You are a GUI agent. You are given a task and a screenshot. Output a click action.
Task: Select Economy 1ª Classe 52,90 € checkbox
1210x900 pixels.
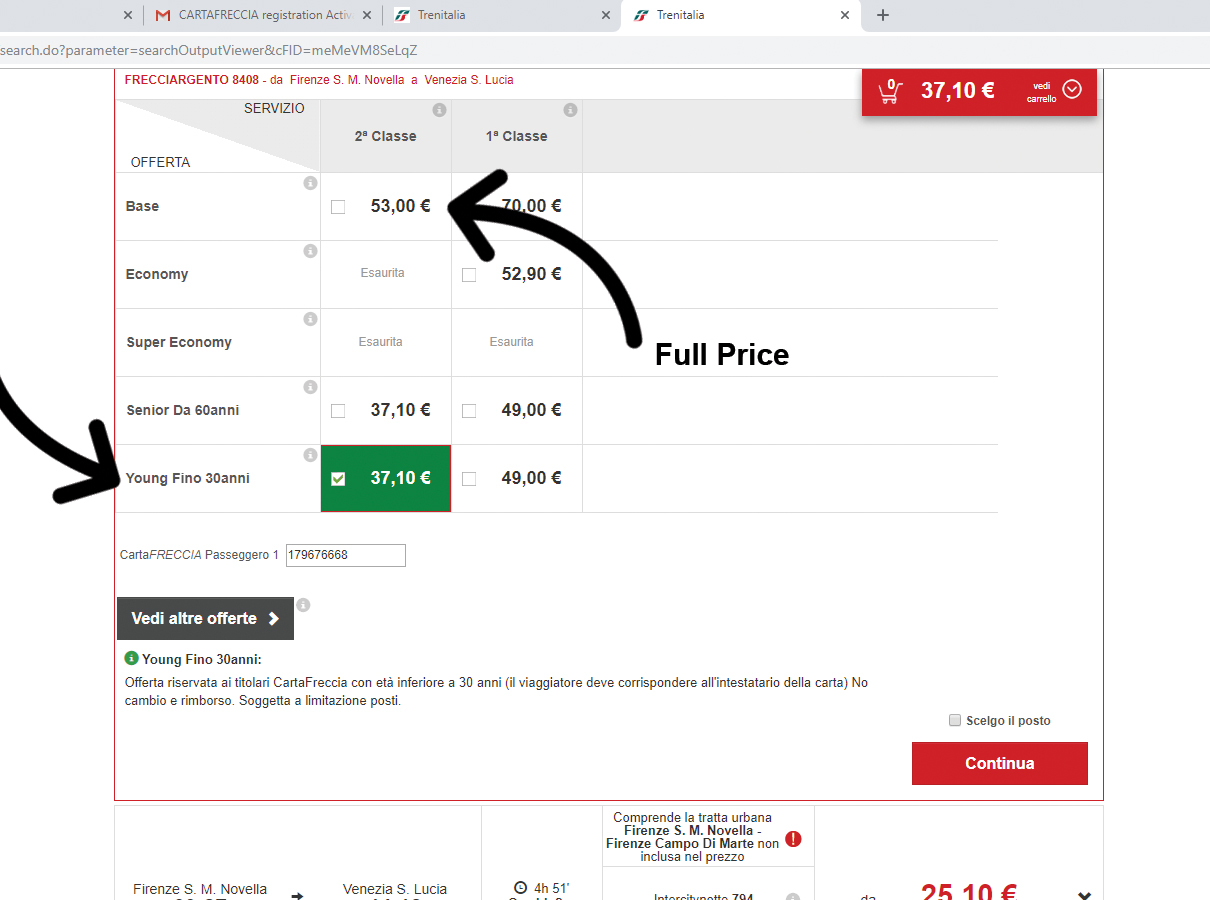point(469,275)
